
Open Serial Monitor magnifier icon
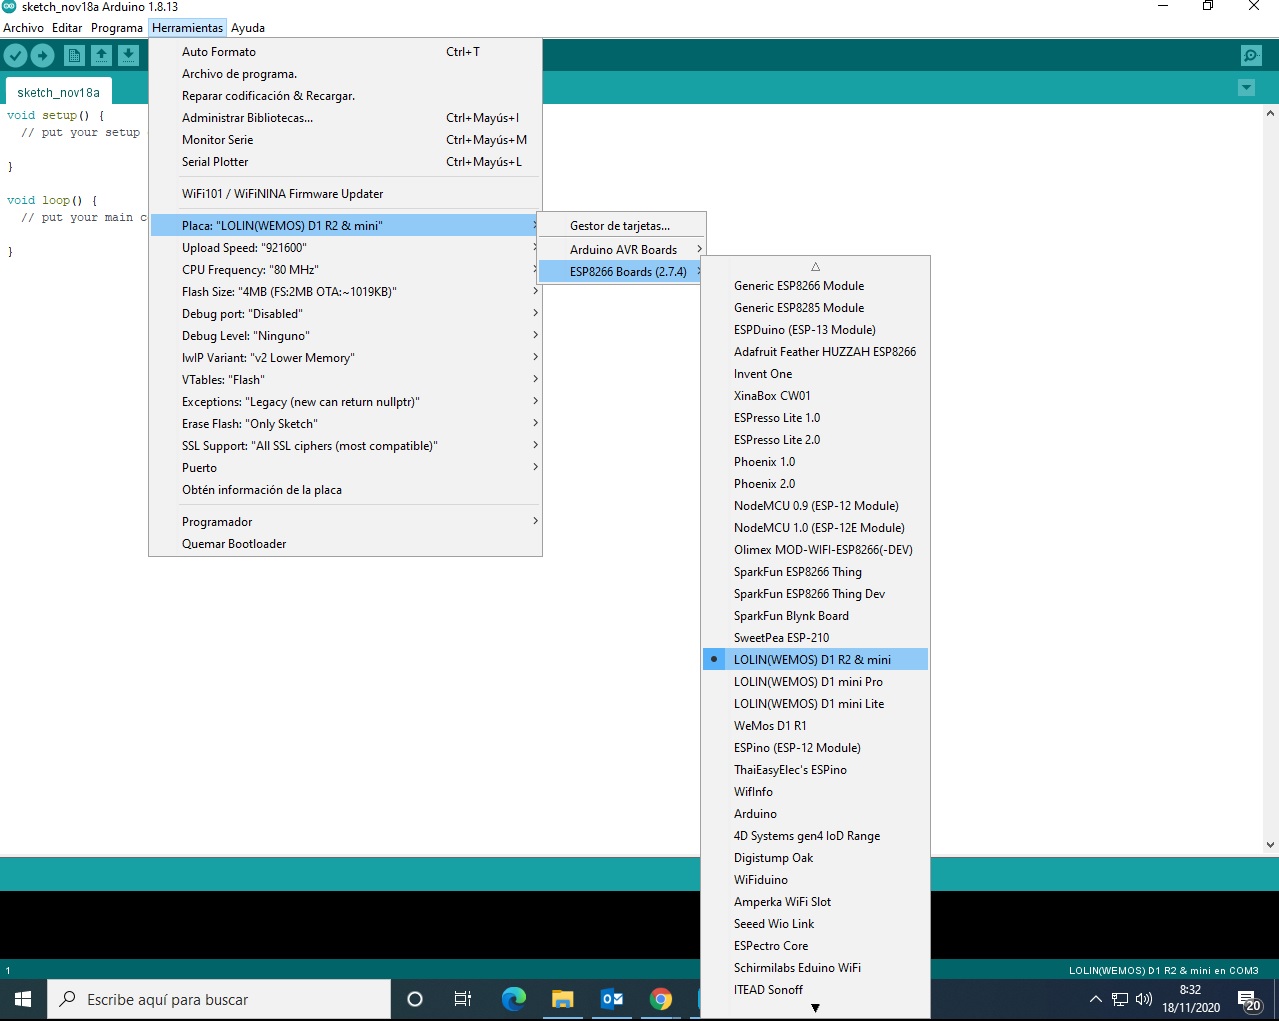pyautogui.click(x=1250, y=56)
